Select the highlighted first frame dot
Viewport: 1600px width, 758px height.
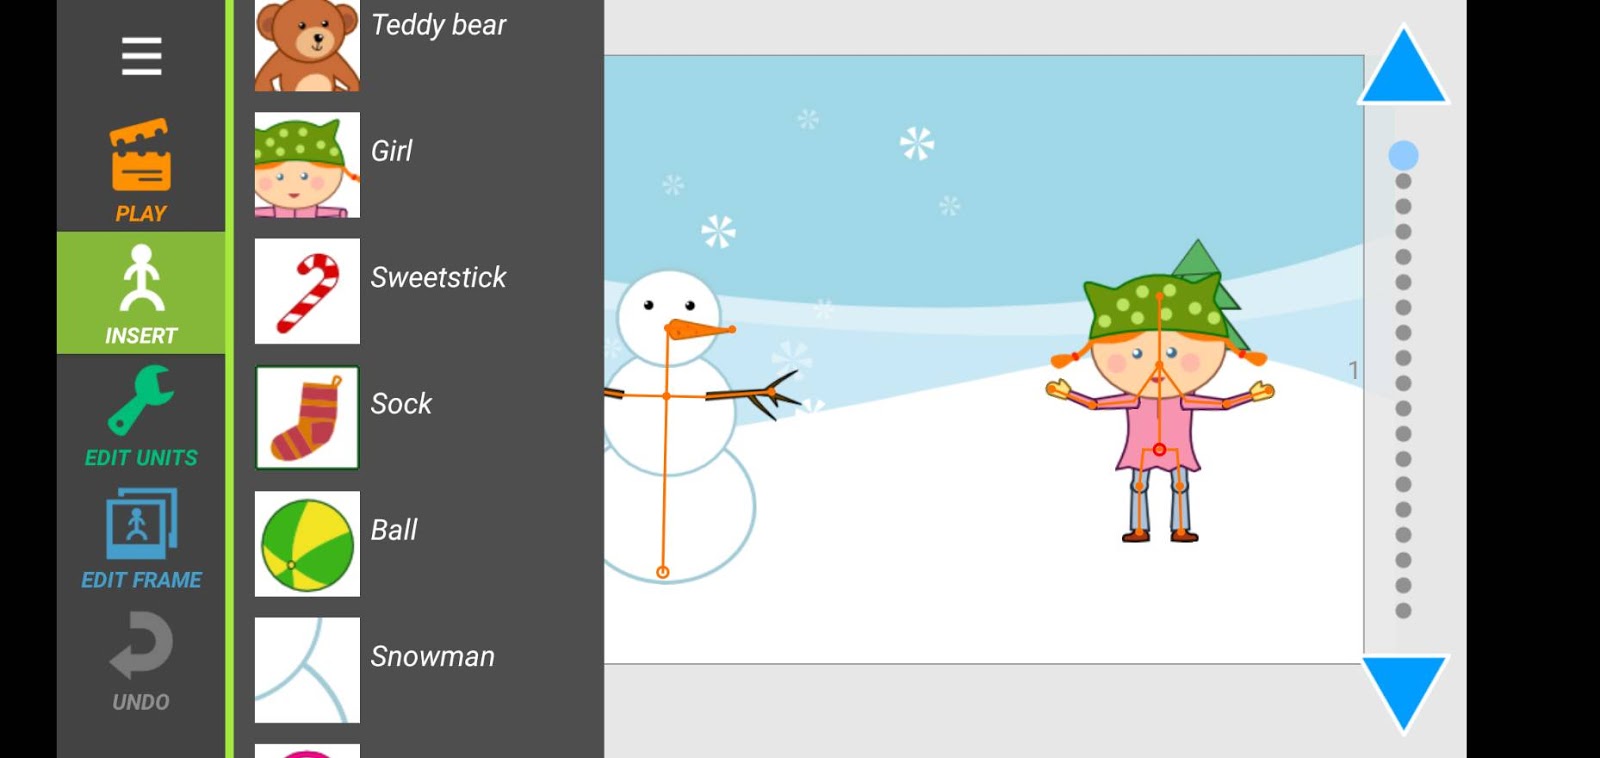(x=1403, y=155)
